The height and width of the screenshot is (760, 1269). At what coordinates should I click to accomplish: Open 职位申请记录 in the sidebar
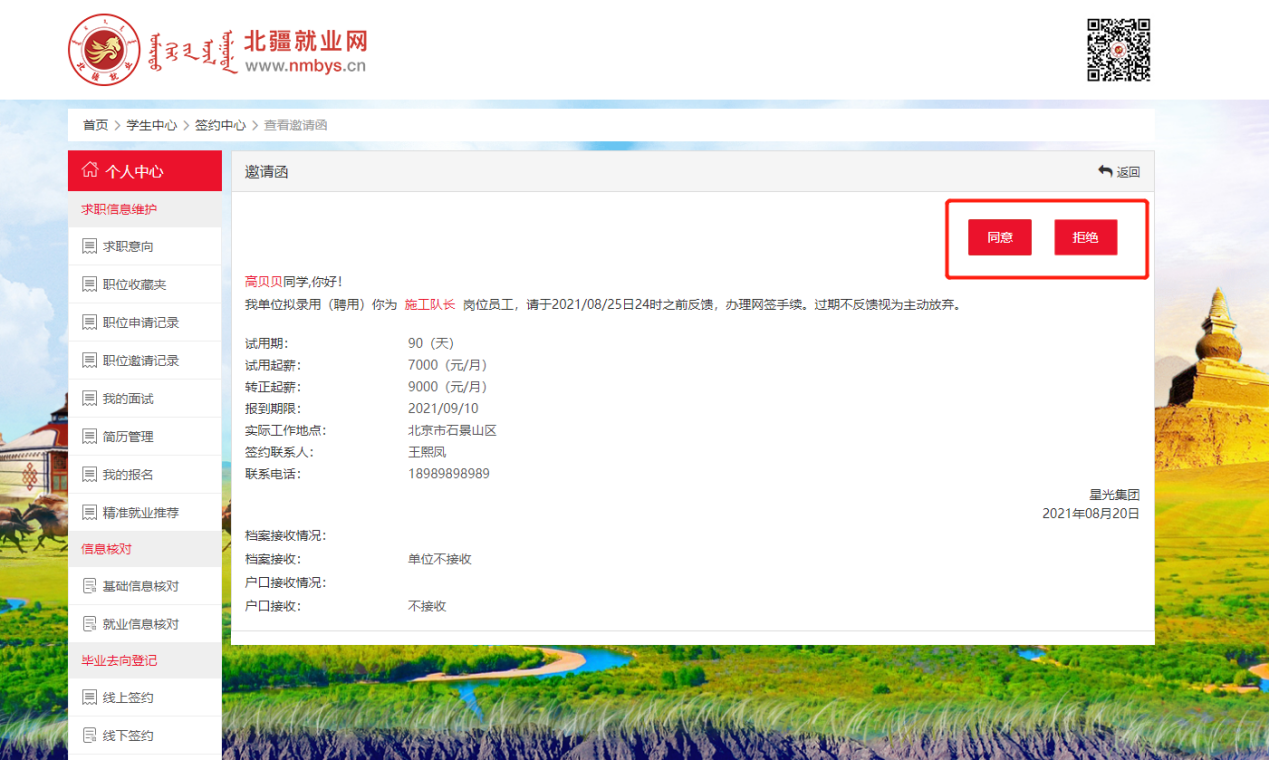click(x=141, y=322)
